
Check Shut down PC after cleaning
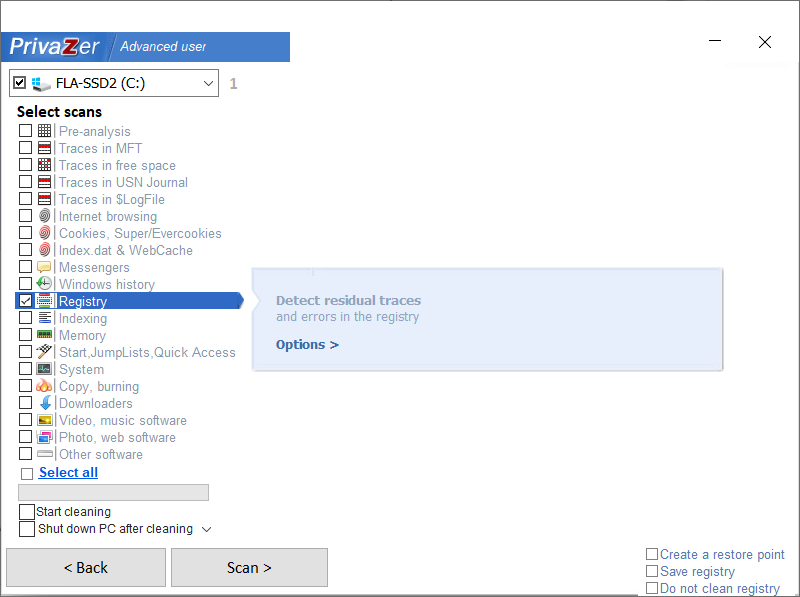pyautogui.click(x=27, y=529)
